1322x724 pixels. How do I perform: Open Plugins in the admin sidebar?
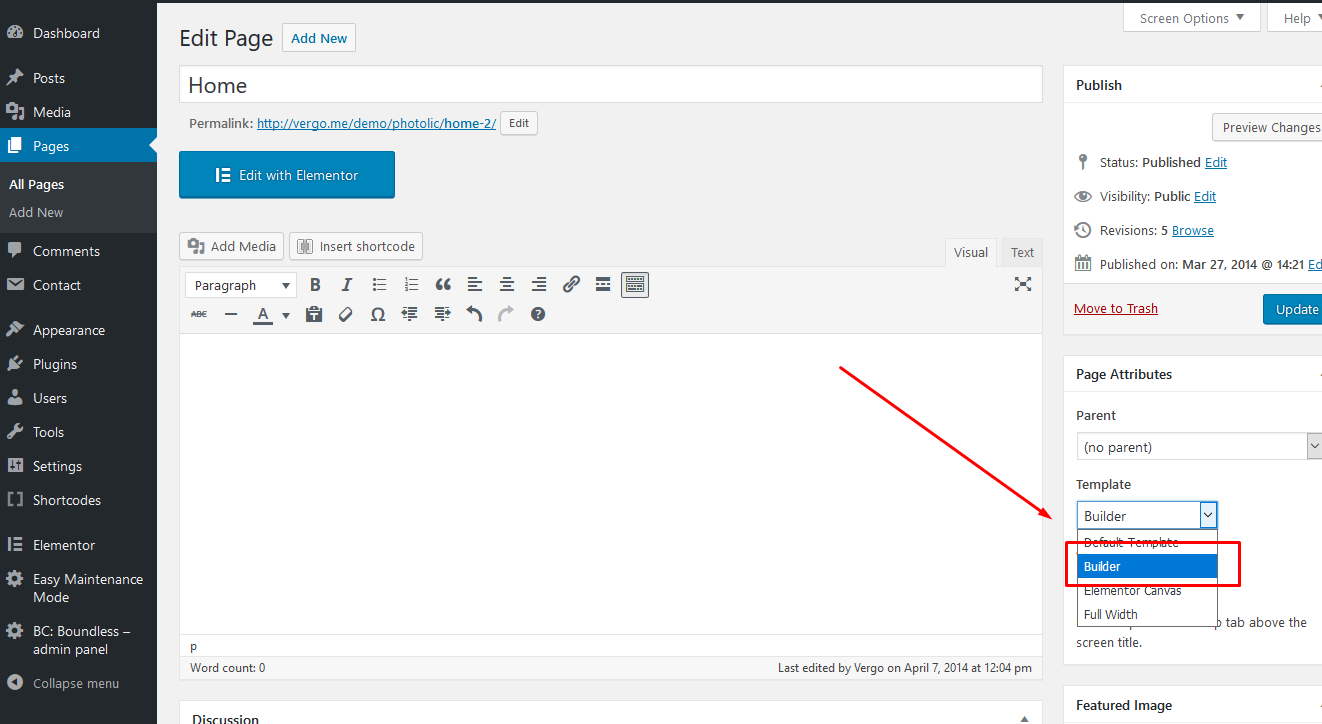[x=55, y=364]
